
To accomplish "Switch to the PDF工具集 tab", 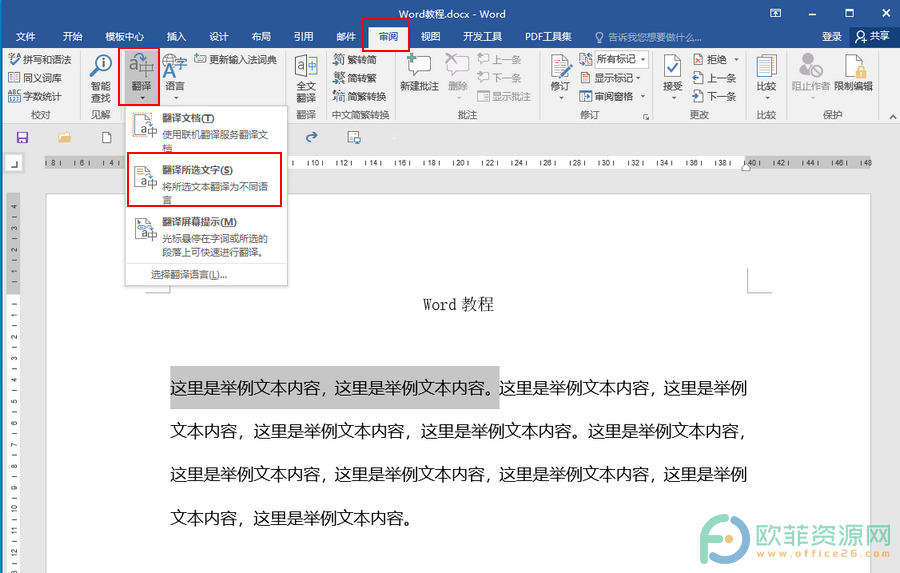I will (x=548, y=37).
